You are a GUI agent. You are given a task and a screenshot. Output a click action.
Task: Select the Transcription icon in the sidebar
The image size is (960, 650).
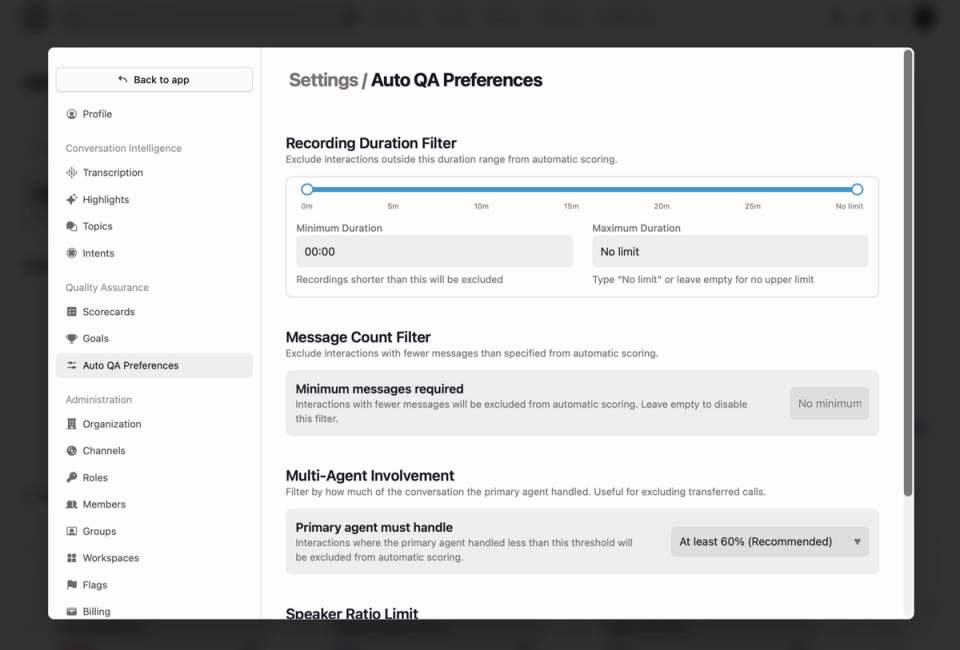point(70,172)
